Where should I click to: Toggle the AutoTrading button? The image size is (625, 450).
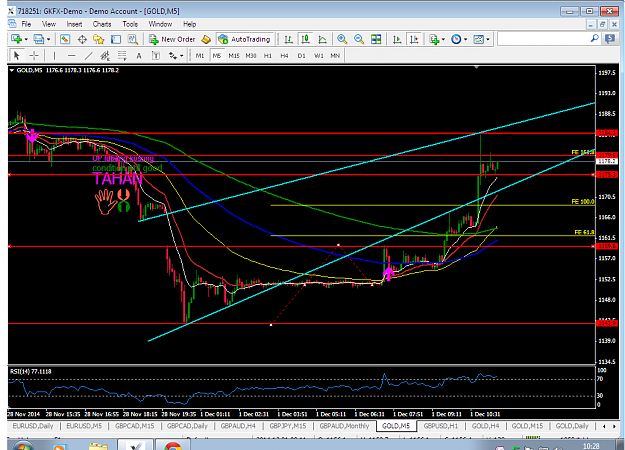pyautogui.click(x=245, y=39)
